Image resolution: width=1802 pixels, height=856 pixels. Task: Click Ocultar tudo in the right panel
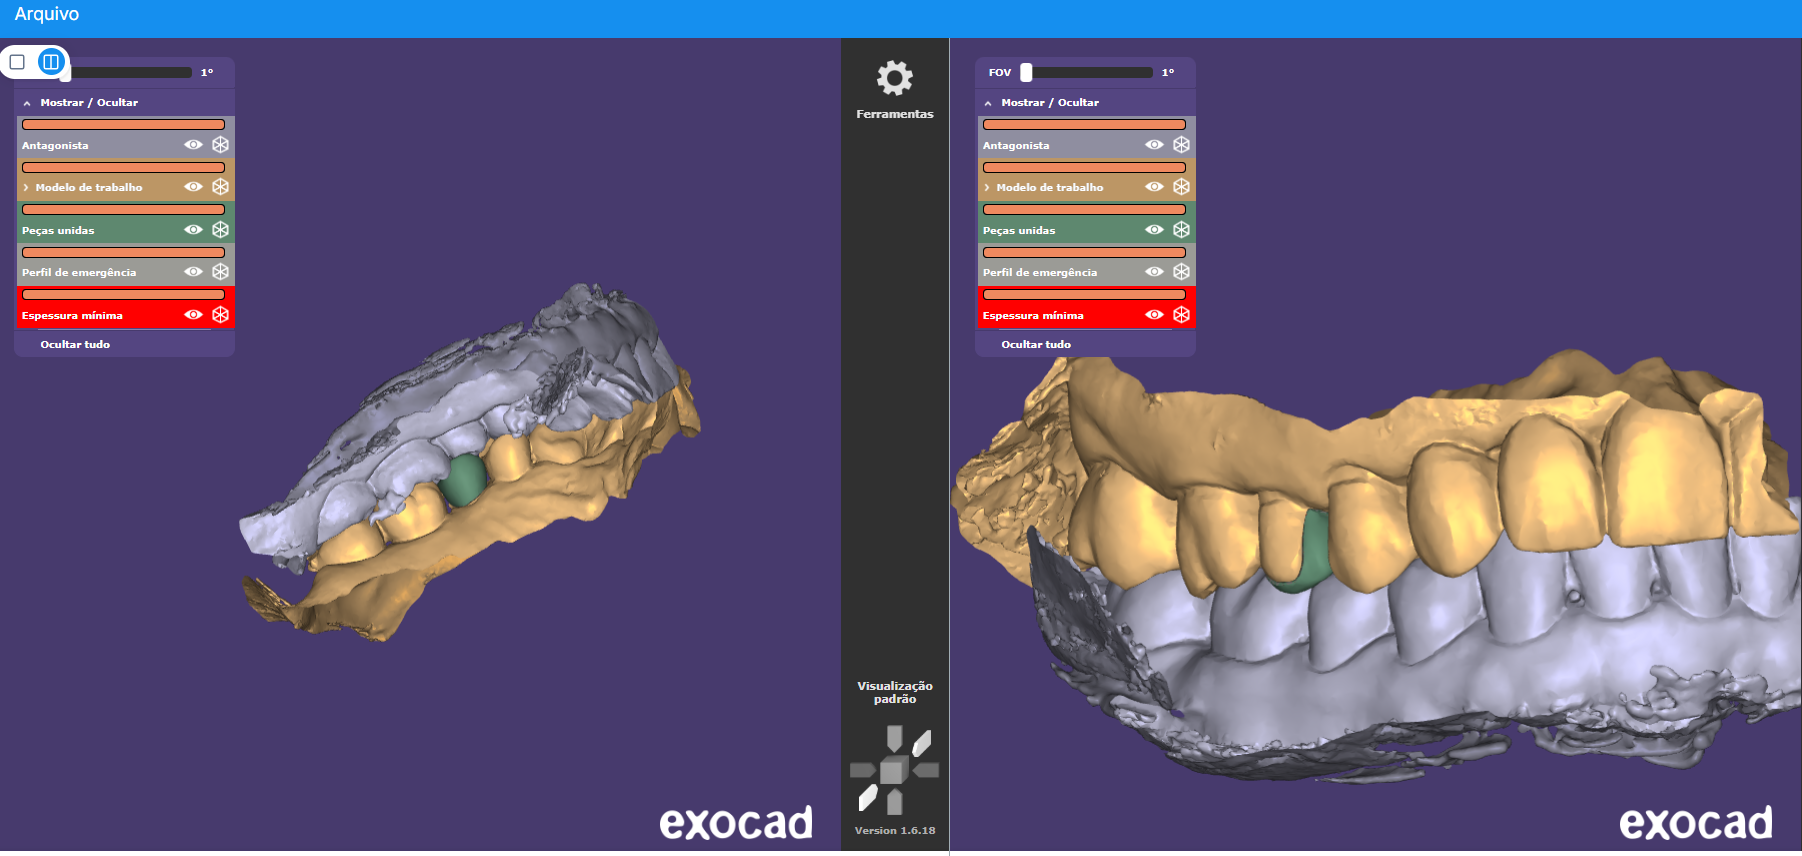(x=1036, y=344)
